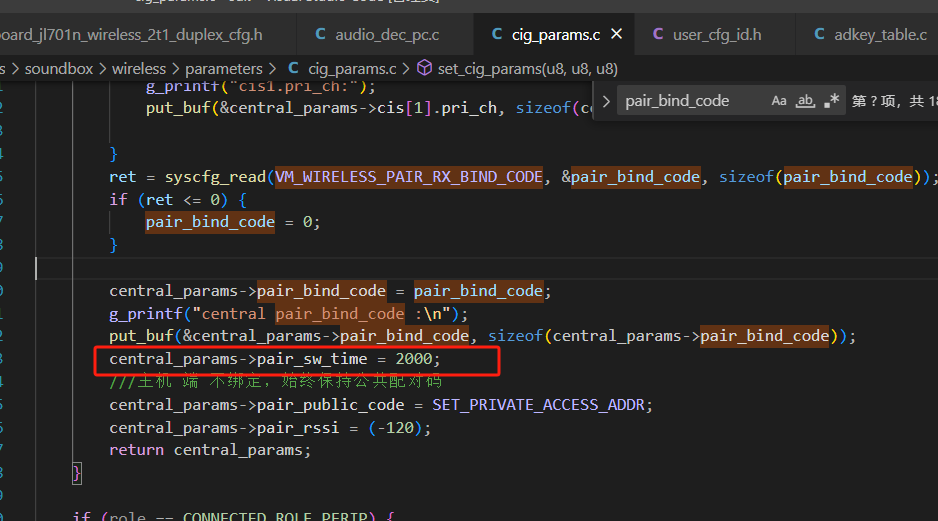
Task: Click the wireless breadcrumb folder
Action: point(139,69)
